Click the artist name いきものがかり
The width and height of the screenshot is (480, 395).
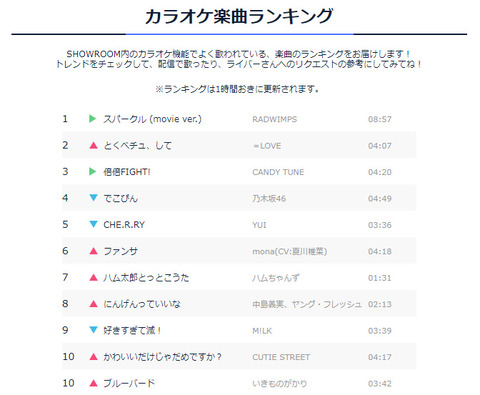coord(279,383)
